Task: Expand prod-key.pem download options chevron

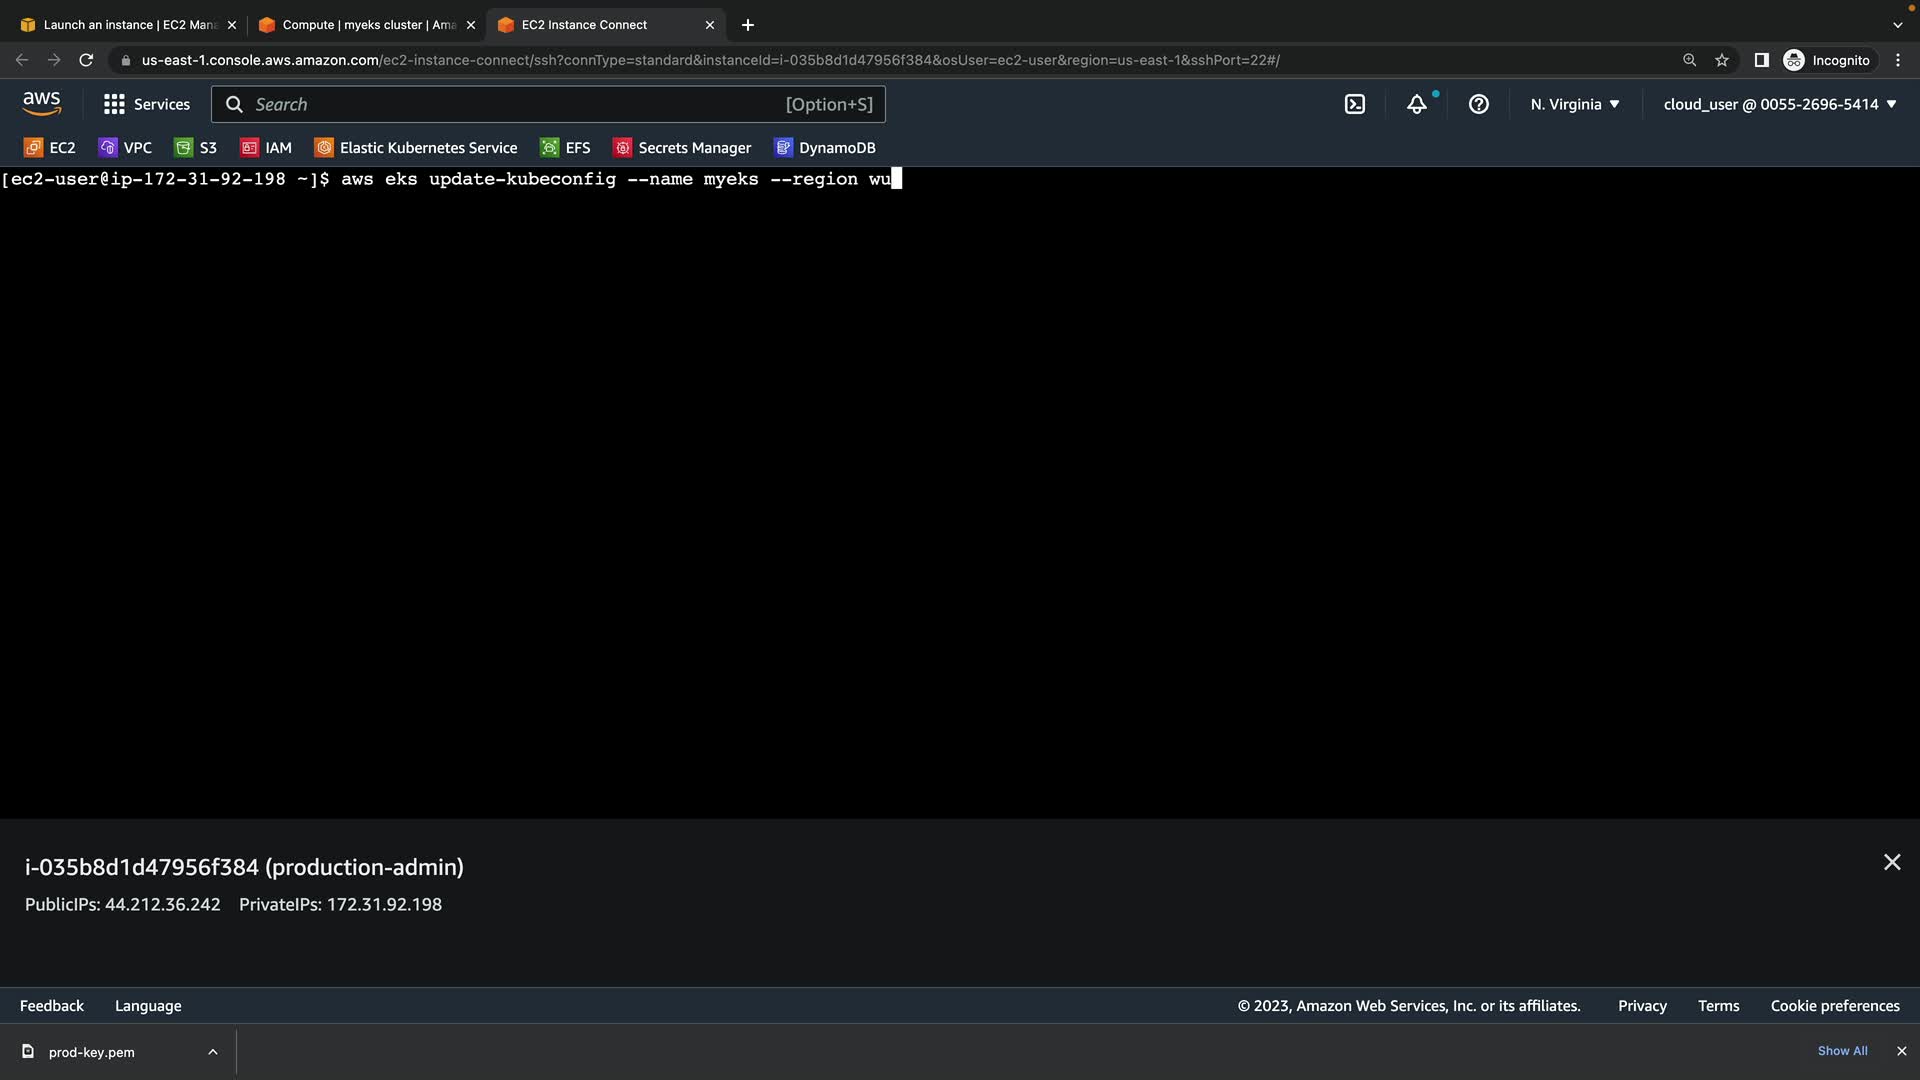Action: click(x=213, y=1052)
